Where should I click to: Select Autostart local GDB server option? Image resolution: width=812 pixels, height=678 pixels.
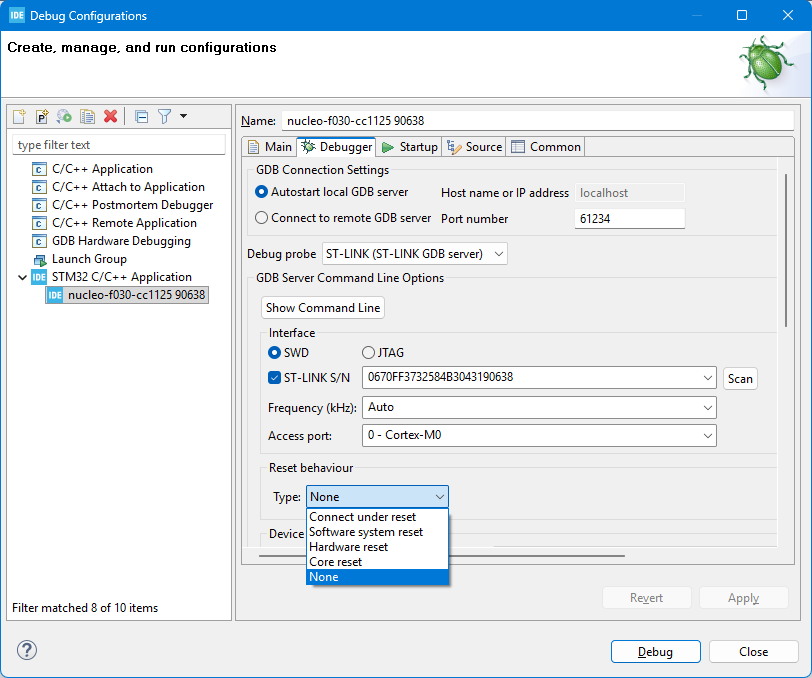[262, 192]
